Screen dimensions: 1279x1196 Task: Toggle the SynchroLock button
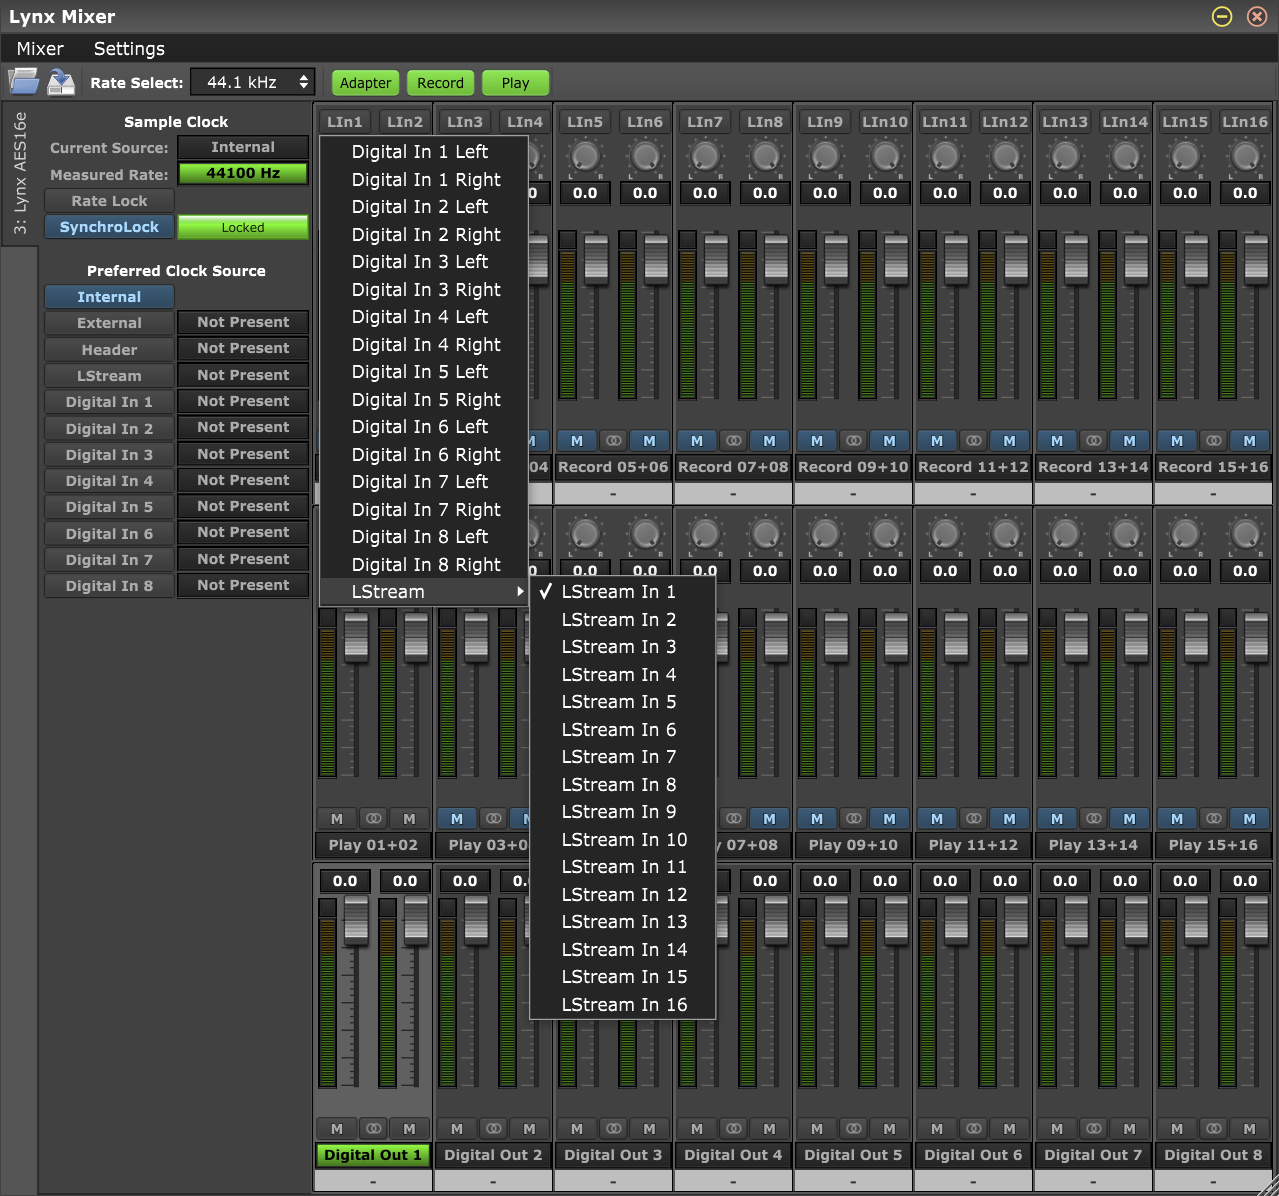(109, 227)
